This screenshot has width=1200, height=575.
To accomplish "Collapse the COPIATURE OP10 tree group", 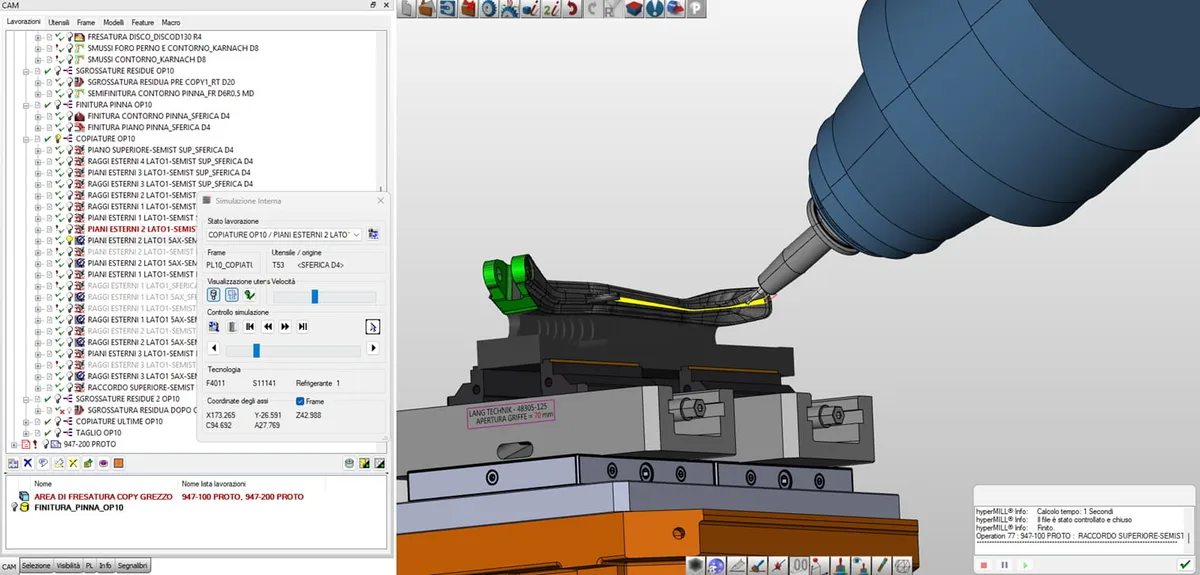I will [x=26, y=138].
